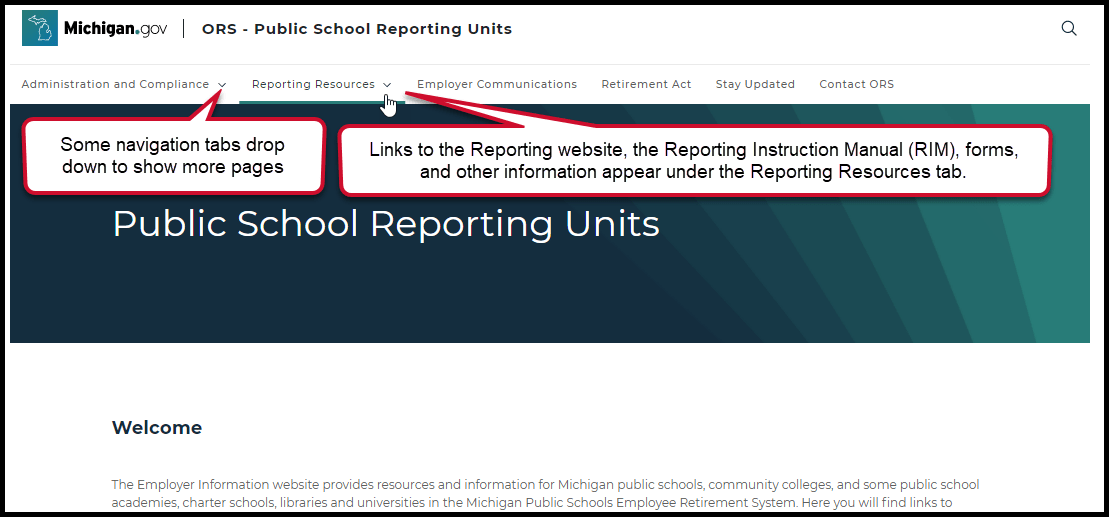Click Contact ORS in the nav bar
This screenshot has width=1109, height=517.
coord(856,85)
